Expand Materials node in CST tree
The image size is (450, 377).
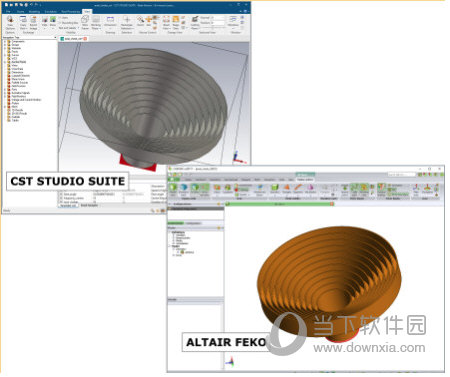pyautogui.click(x=5, y=48)
